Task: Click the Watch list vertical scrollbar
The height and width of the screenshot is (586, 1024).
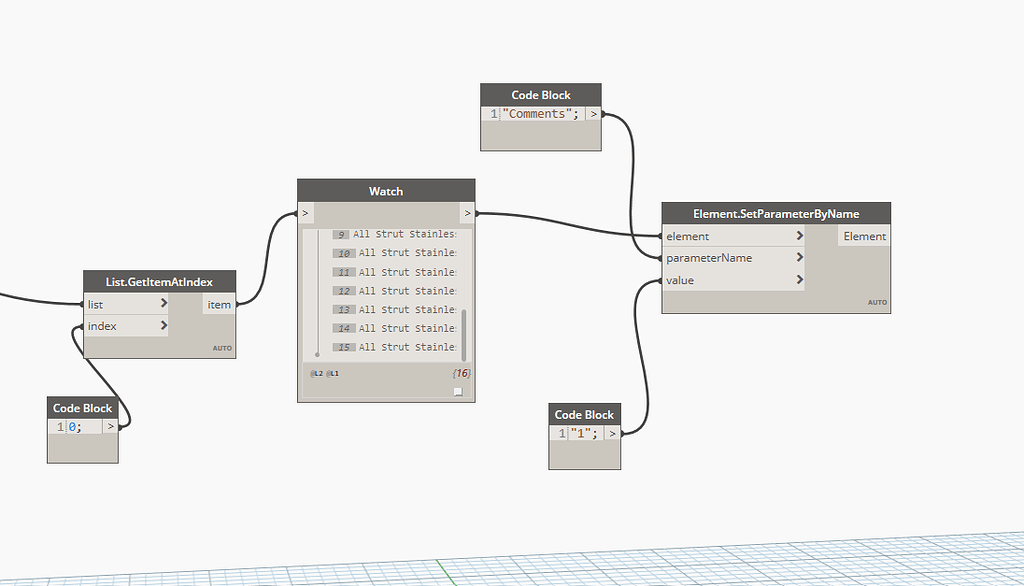Action: pos(464,334)
